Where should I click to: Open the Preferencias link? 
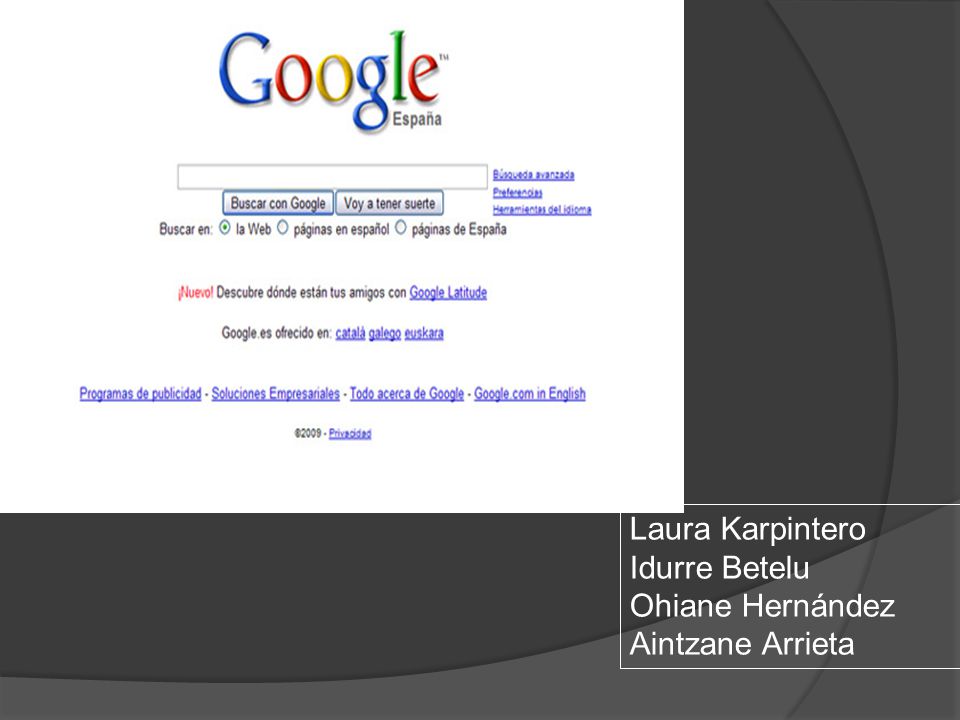click(x=517, y=193)
